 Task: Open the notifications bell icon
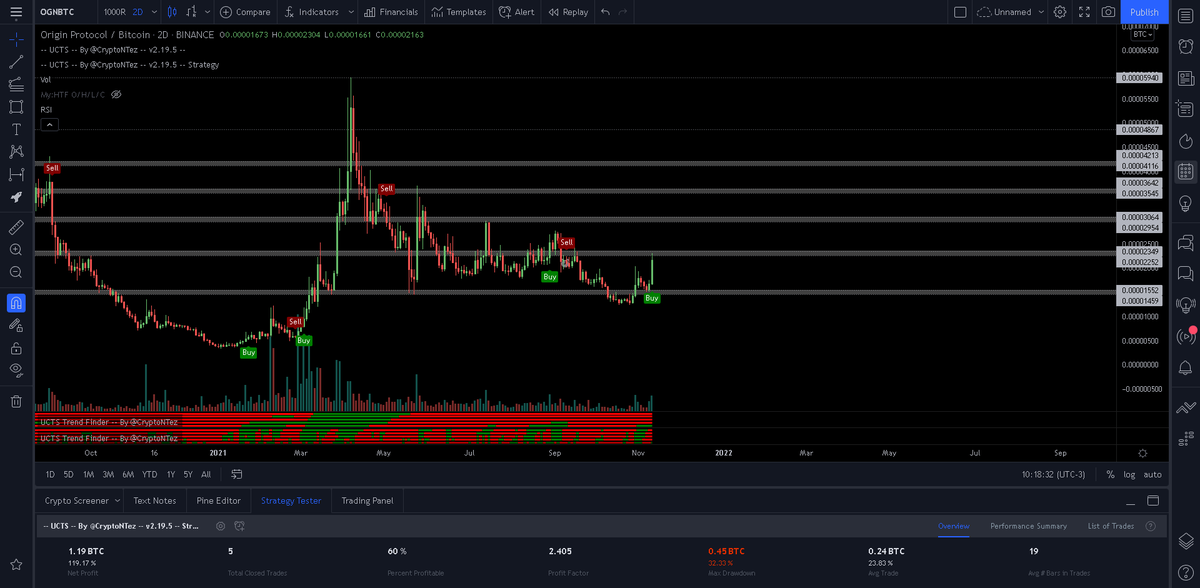coord(1185,367)
